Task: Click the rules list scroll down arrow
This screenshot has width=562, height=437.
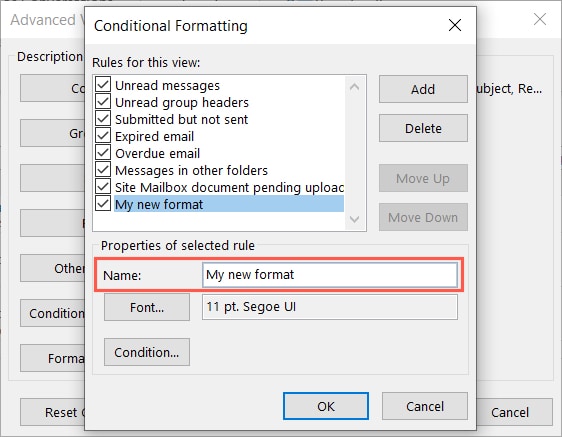Action: pyautogui.click(x=354, y=219)
